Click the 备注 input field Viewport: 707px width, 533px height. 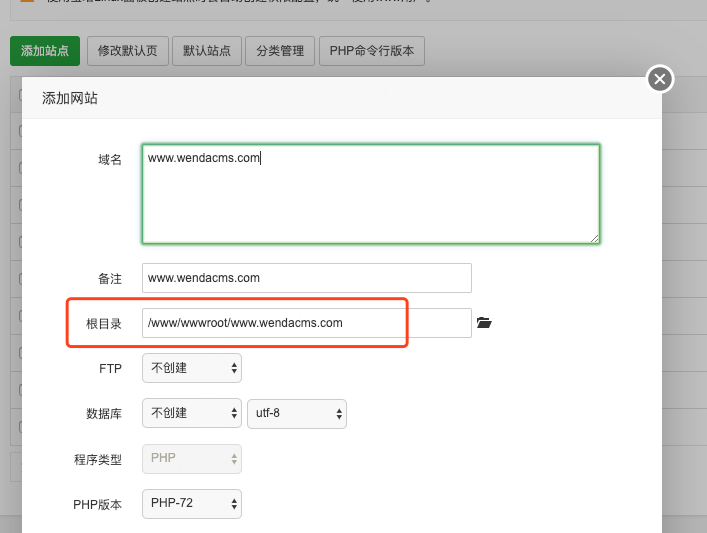(307, 278)
